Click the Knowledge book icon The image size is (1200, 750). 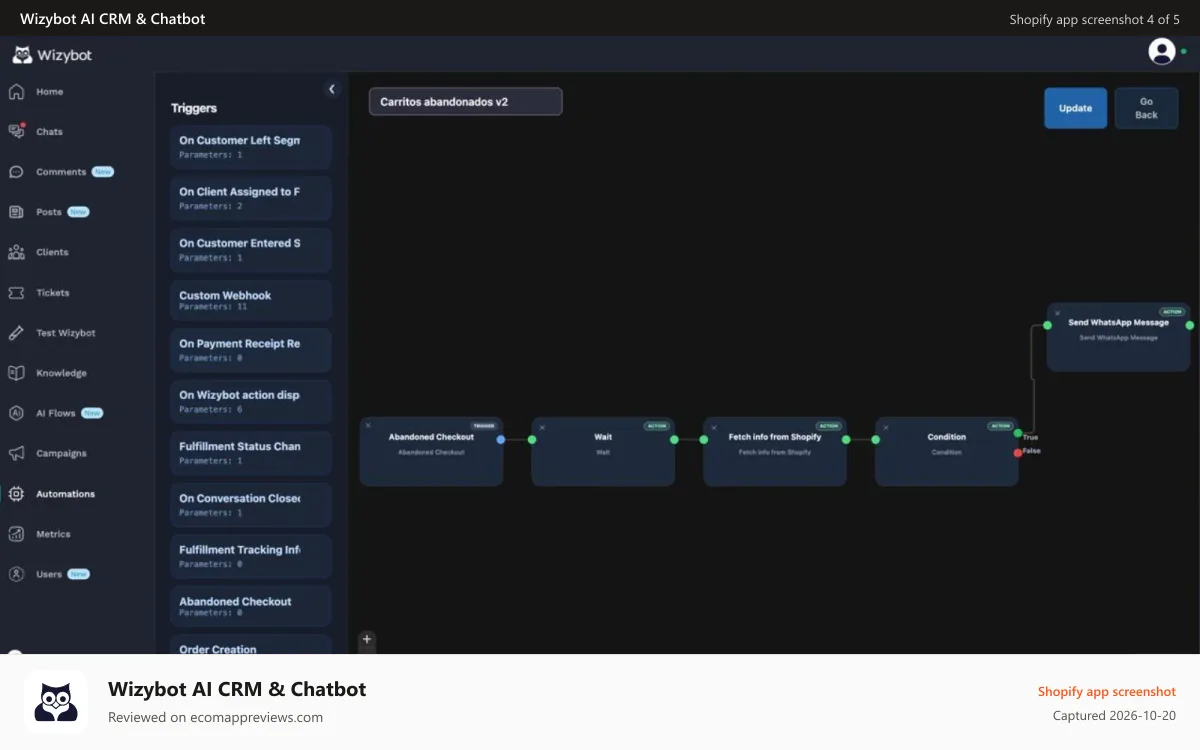pyautogui.click(x=16, y=373)
